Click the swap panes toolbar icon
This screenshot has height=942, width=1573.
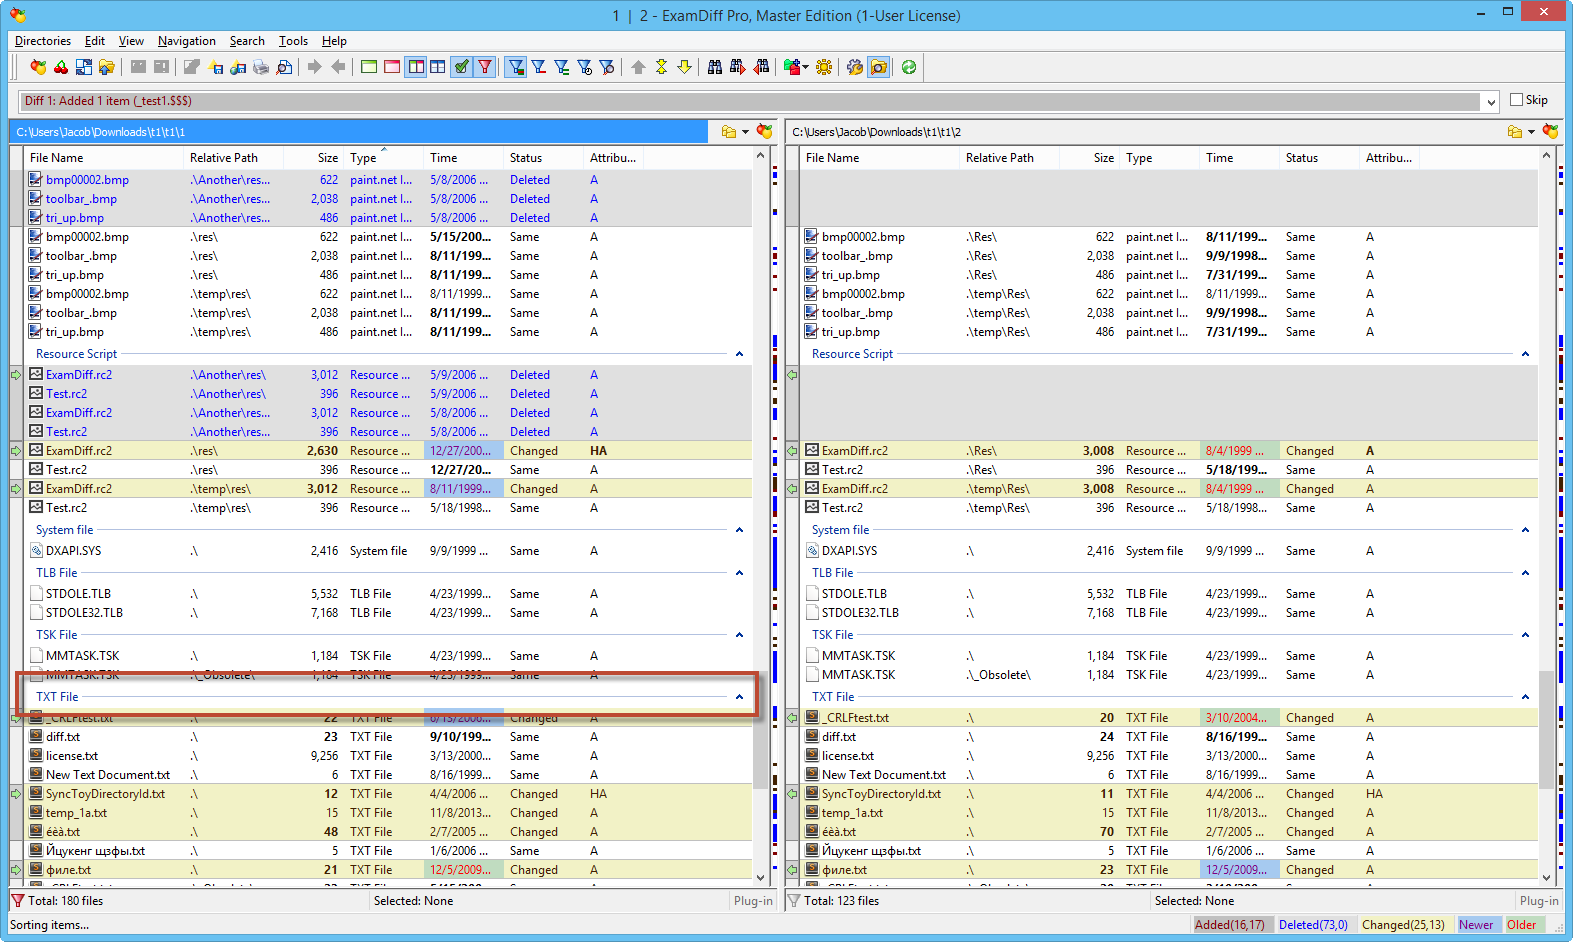click(84, 67)
